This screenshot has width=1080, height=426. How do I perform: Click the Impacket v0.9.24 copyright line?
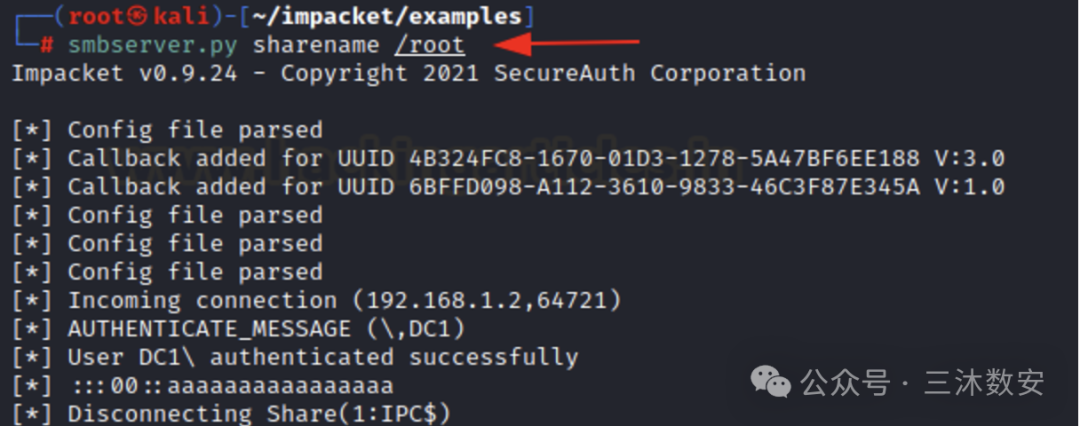408,73
